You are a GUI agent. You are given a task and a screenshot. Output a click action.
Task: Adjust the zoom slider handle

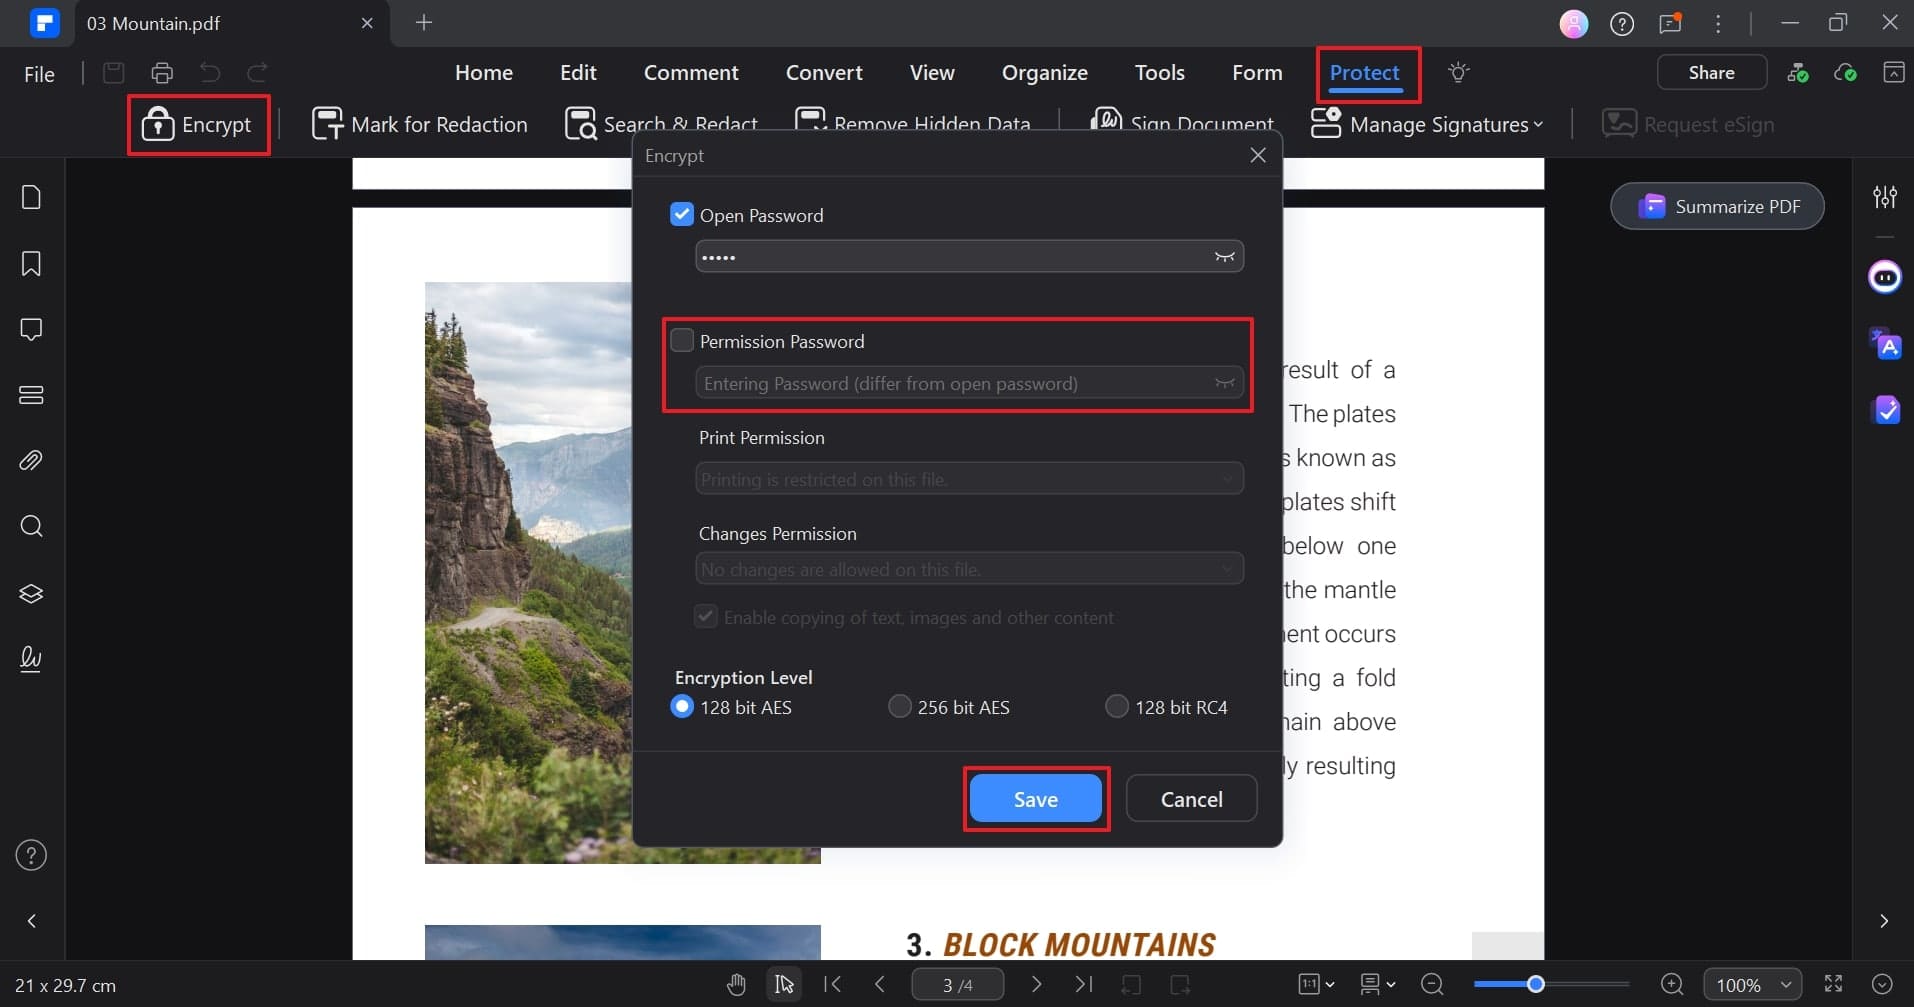click(x=1536, y=985)
